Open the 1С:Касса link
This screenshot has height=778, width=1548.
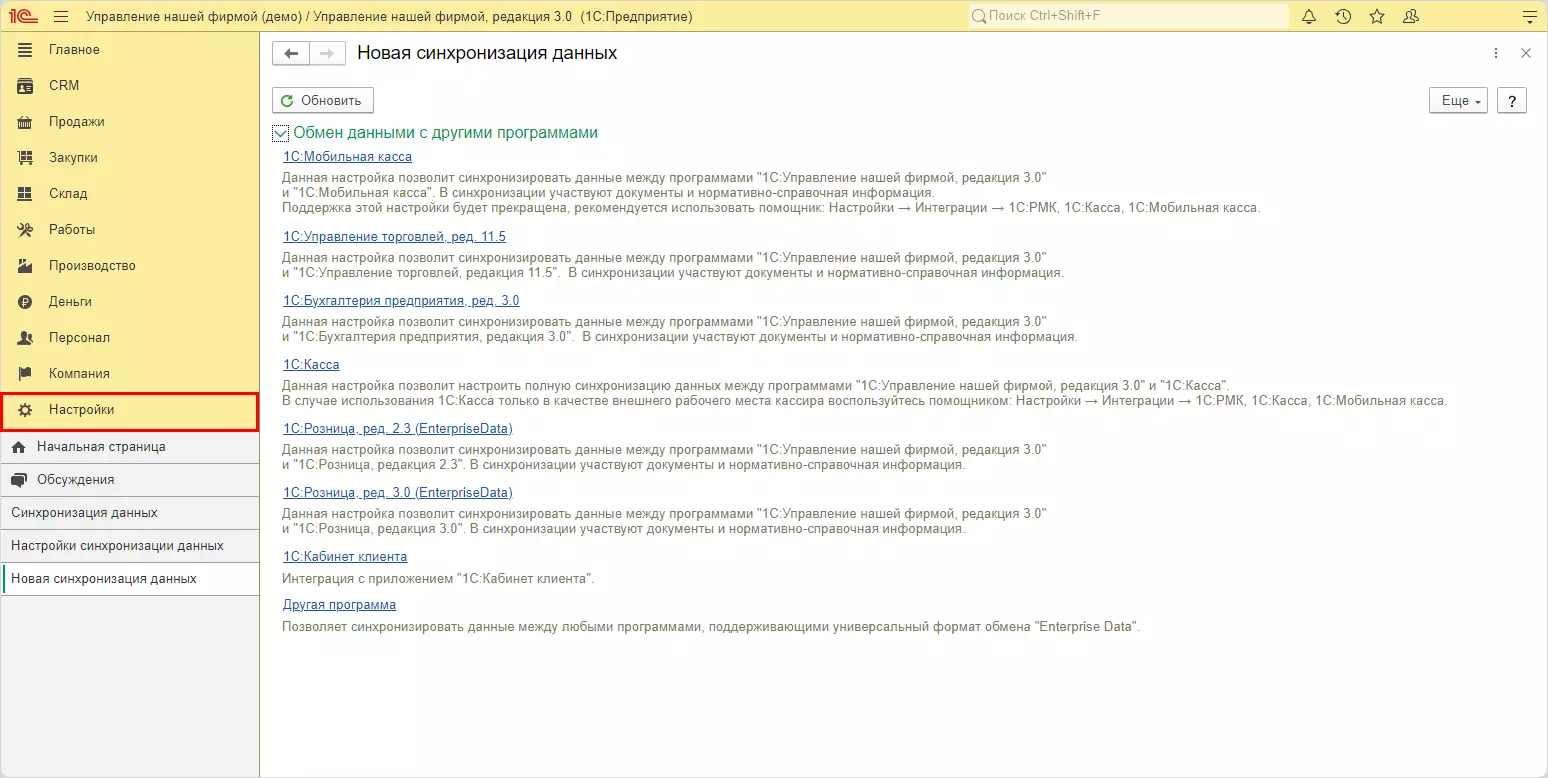tap(311, 365)
